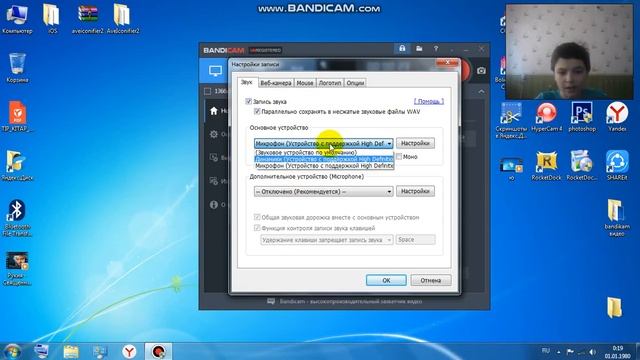Click the volume icon in system tray
This screenshot has height=360, width=640.
point(593,351)
